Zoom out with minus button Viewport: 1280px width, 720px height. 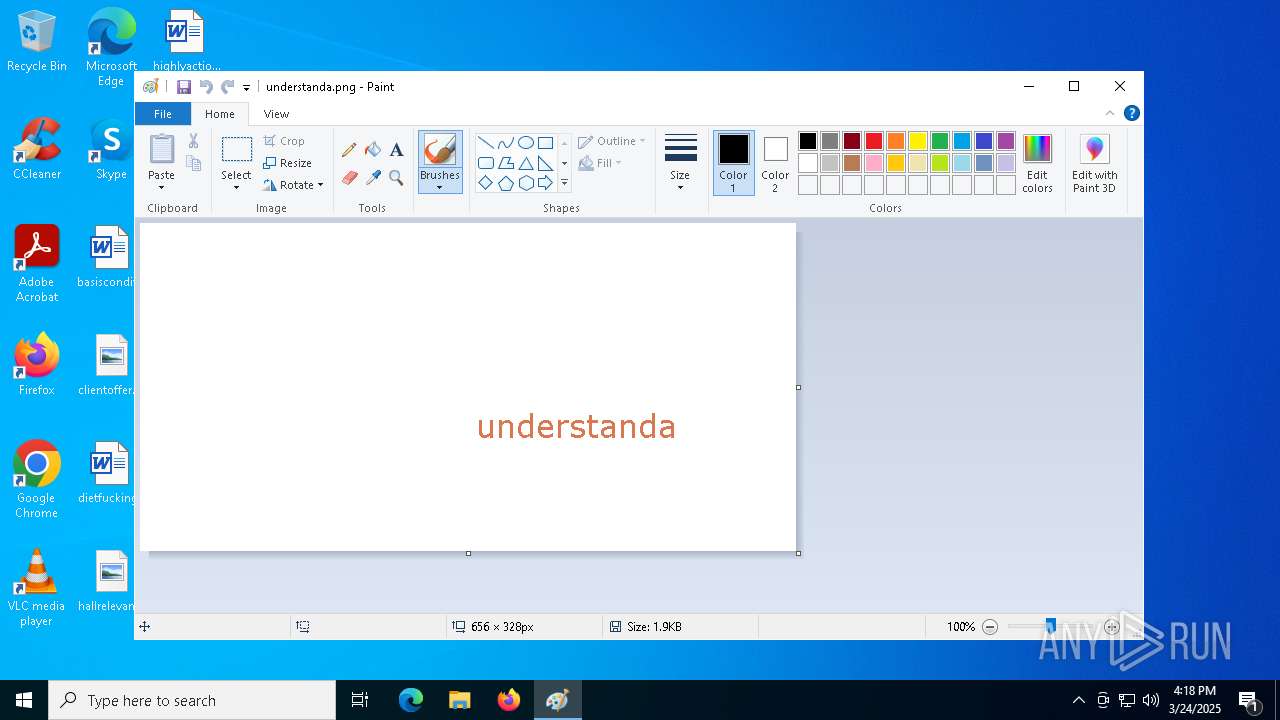[990, 627]
